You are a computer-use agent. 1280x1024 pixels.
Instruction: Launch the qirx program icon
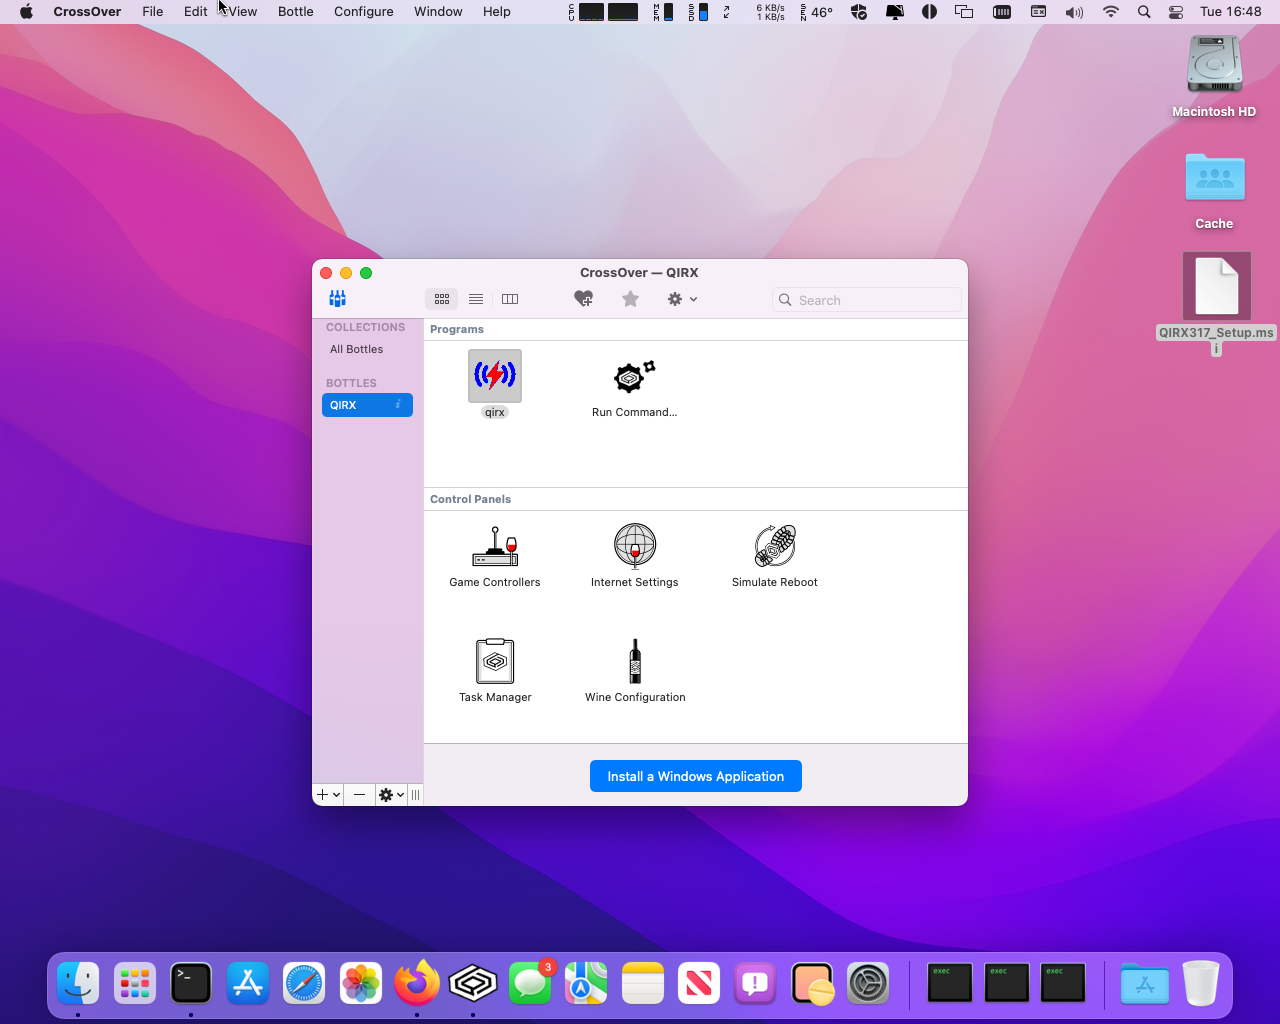[495, 376]
